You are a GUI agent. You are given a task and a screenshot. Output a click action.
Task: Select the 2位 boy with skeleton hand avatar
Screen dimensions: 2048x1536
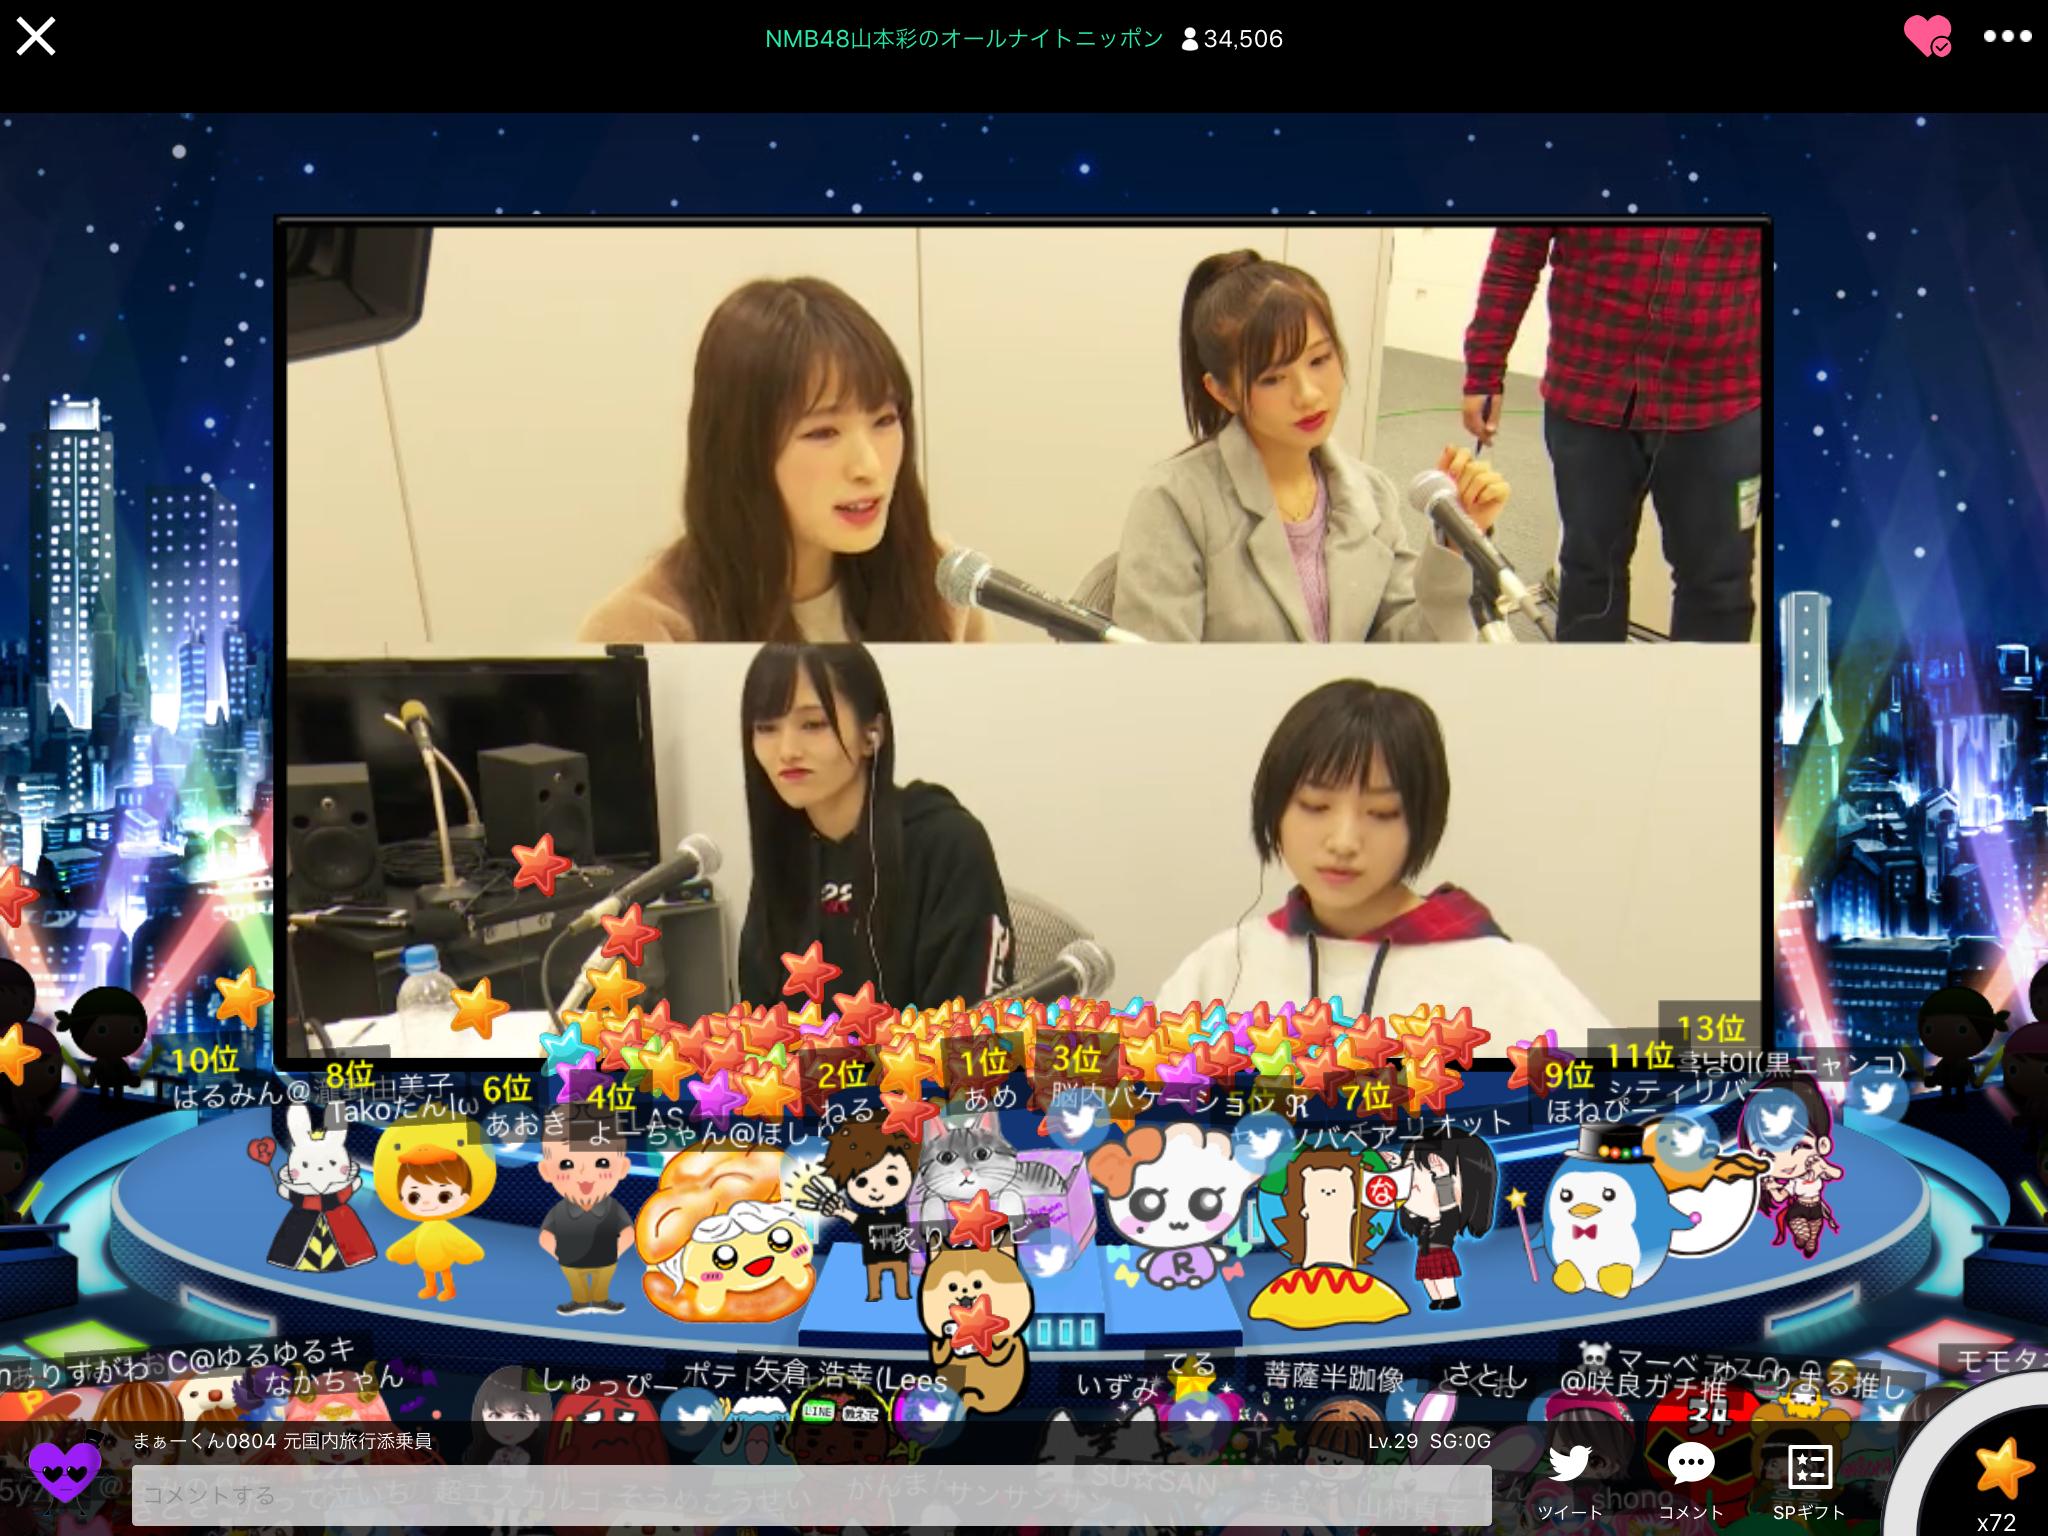(868, 1210)
